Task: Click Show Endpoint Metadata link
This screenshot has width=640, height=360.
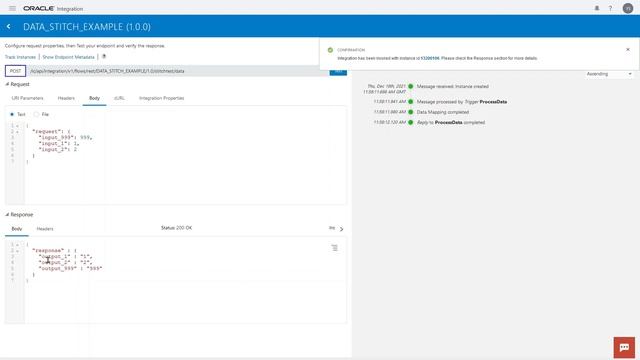Action: tap(68, 57)
